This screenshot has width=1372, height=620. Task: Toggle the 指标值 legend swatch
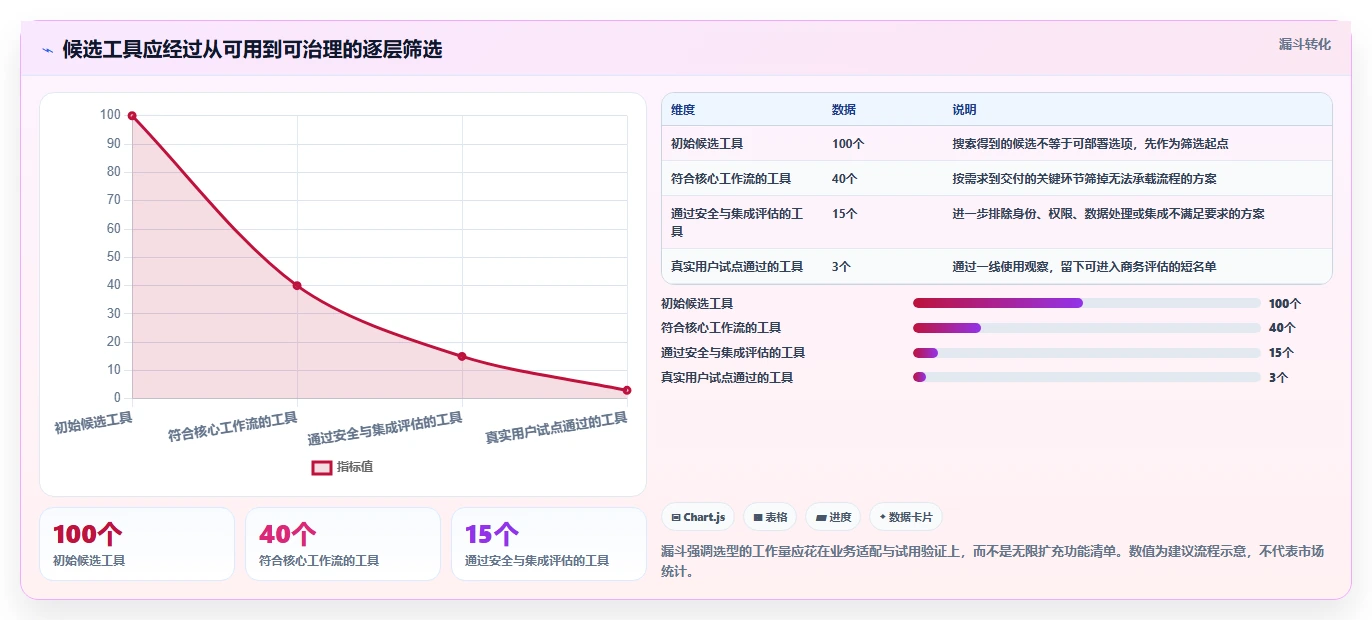pyautogui.click(x=321, y=467)
